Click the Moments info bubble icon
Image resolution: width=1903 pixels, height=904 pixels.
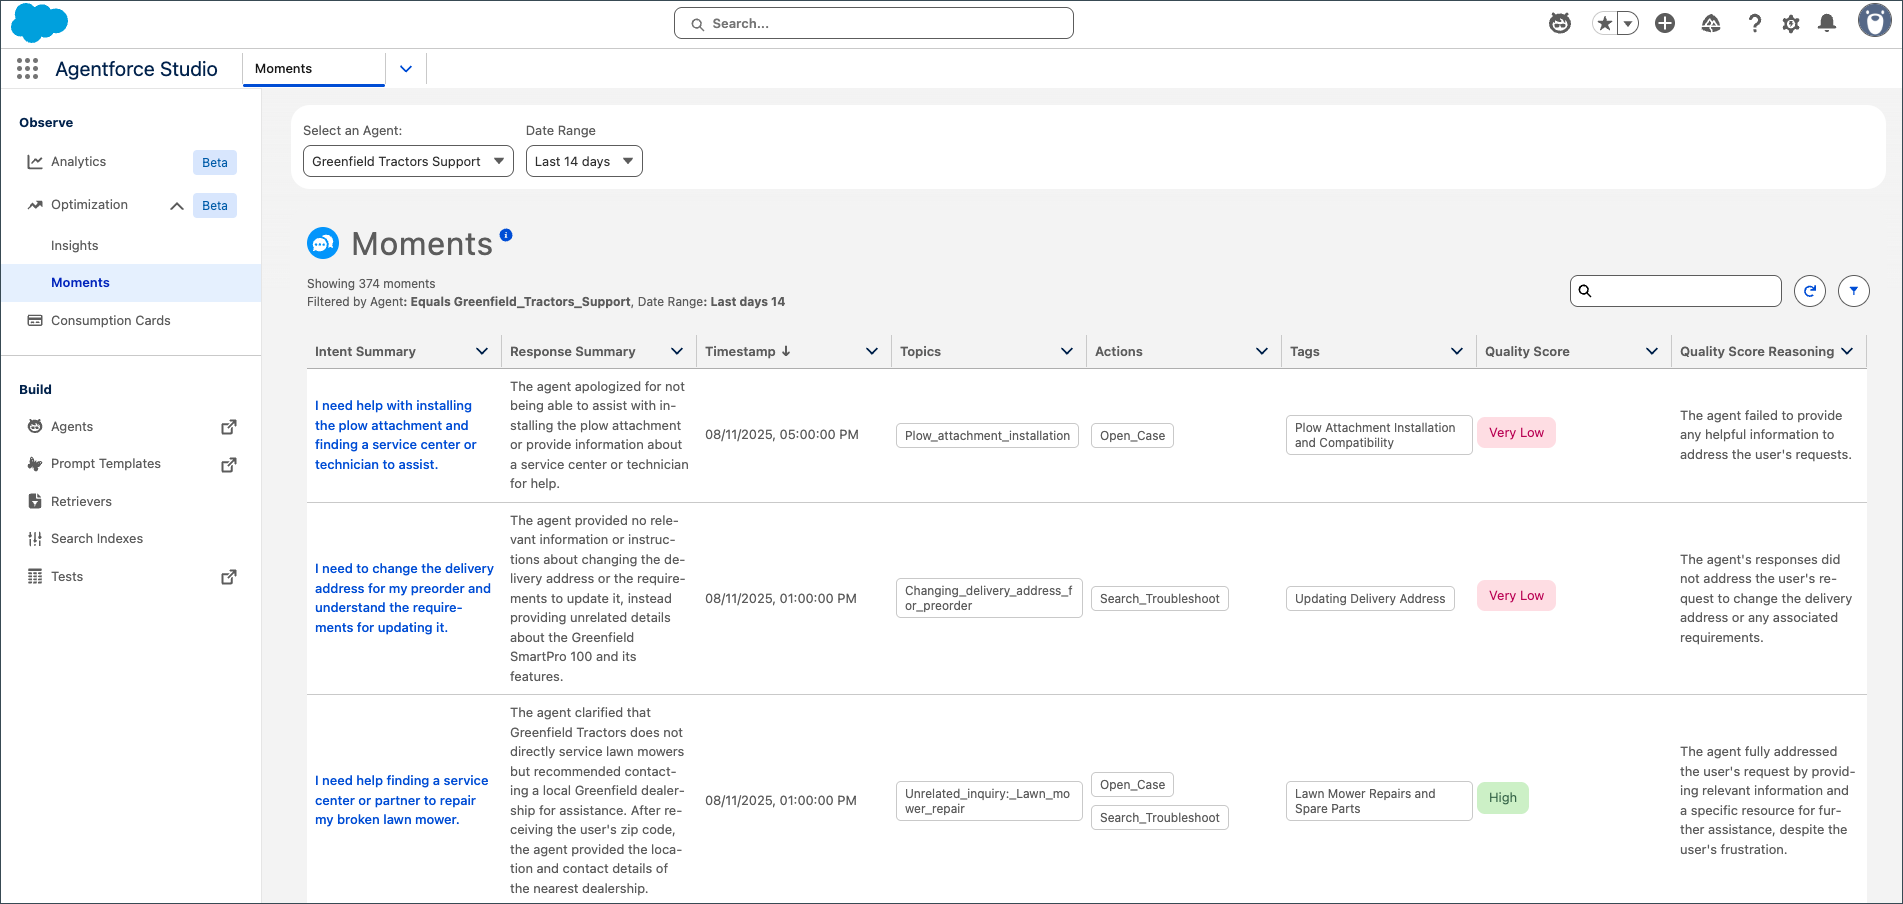tap(506, 235)
